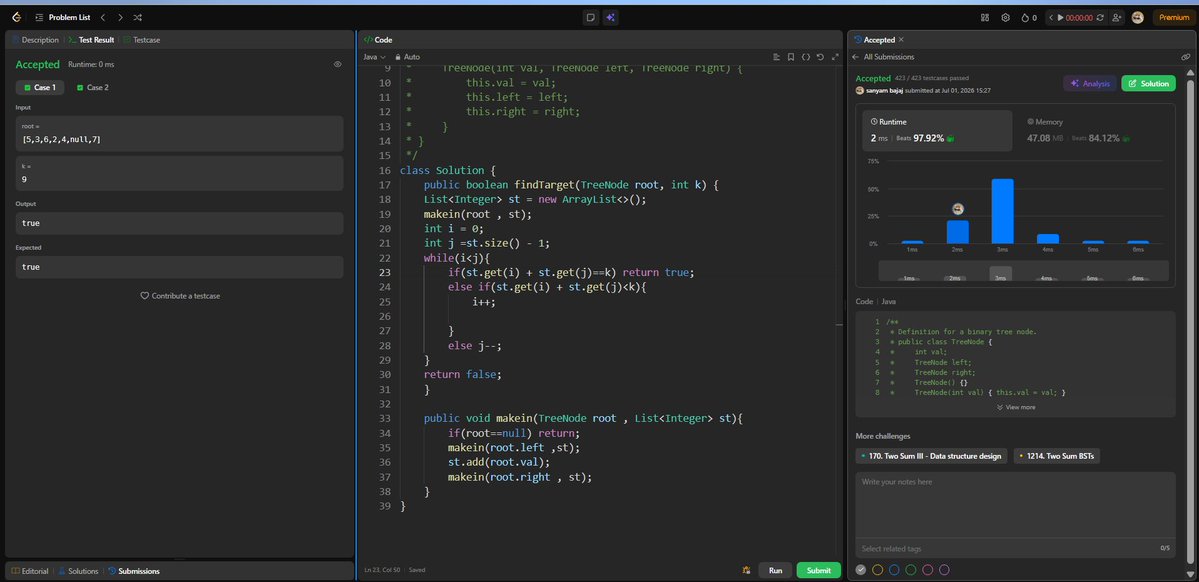
Task: Start the timer play button
Action: pyautogui.click(x=1061, y=17)
